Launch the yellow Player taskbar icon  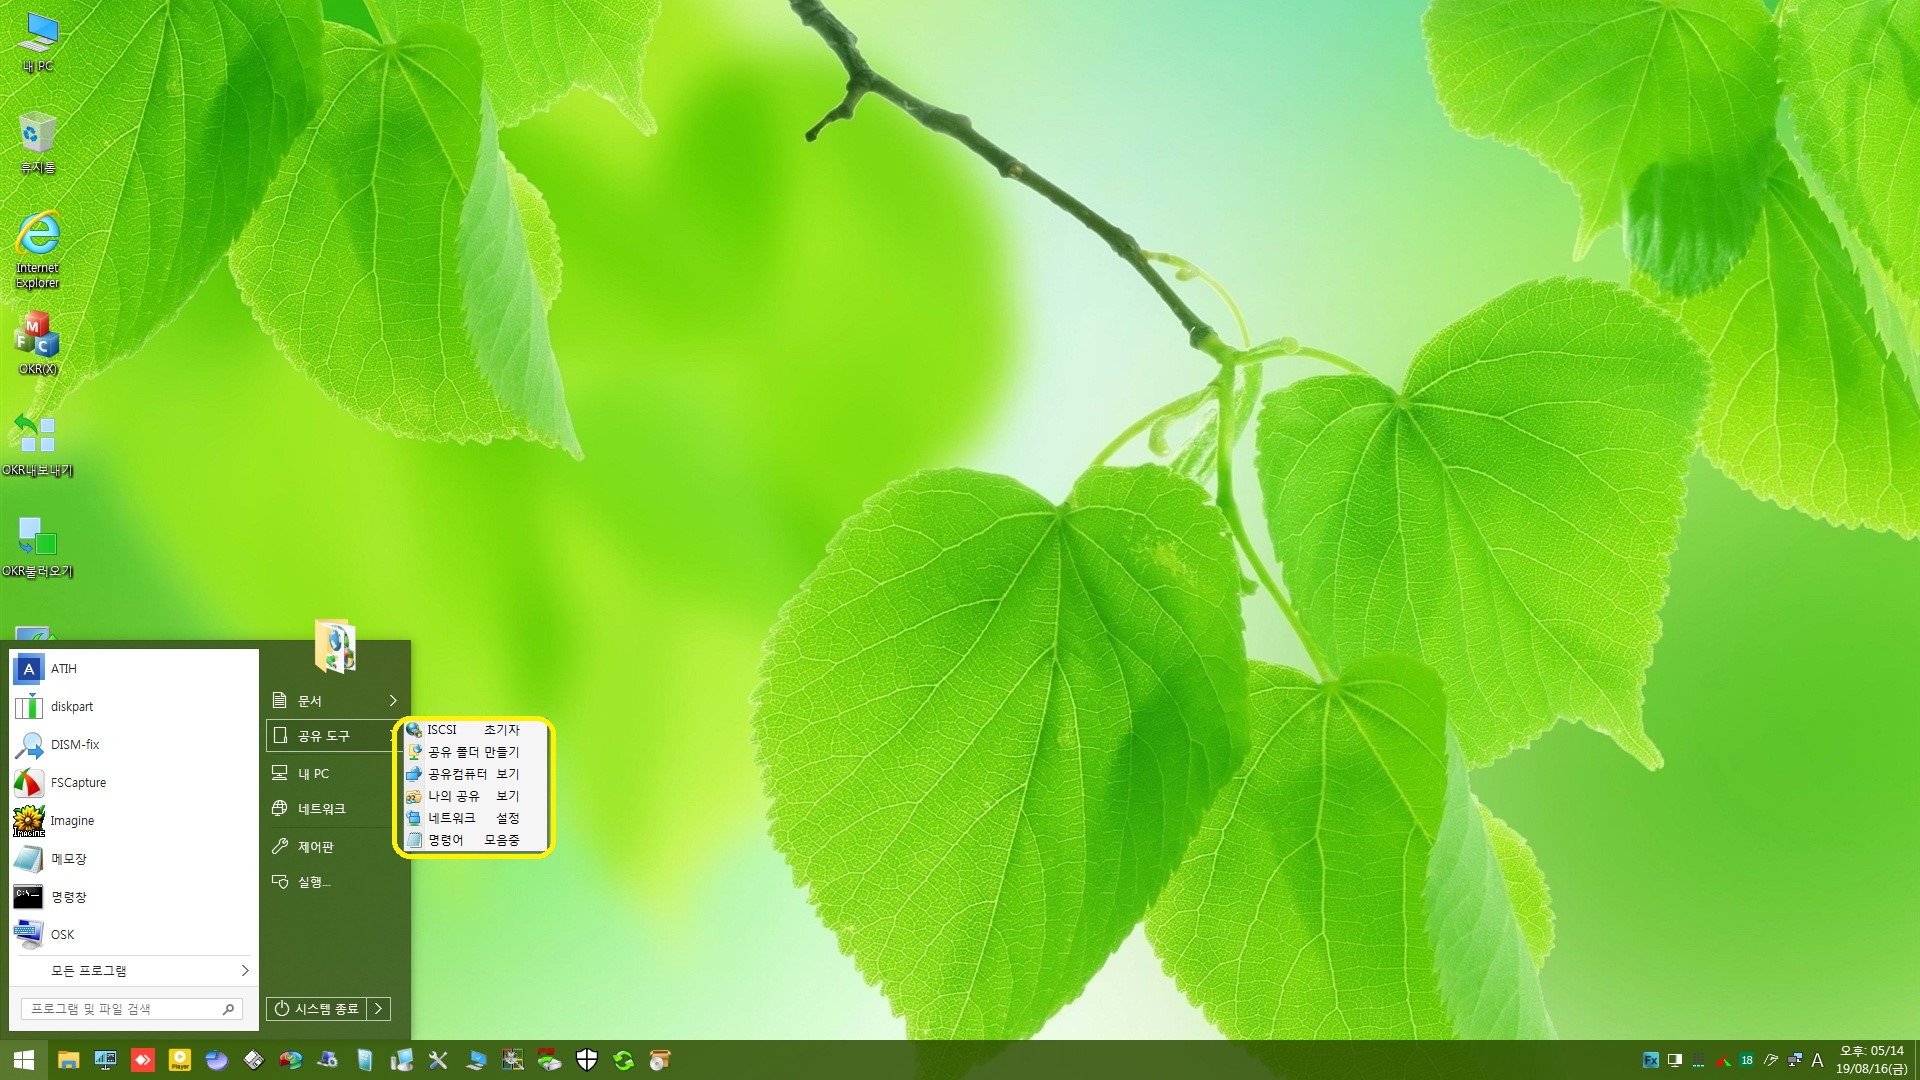pos(180,1060)
